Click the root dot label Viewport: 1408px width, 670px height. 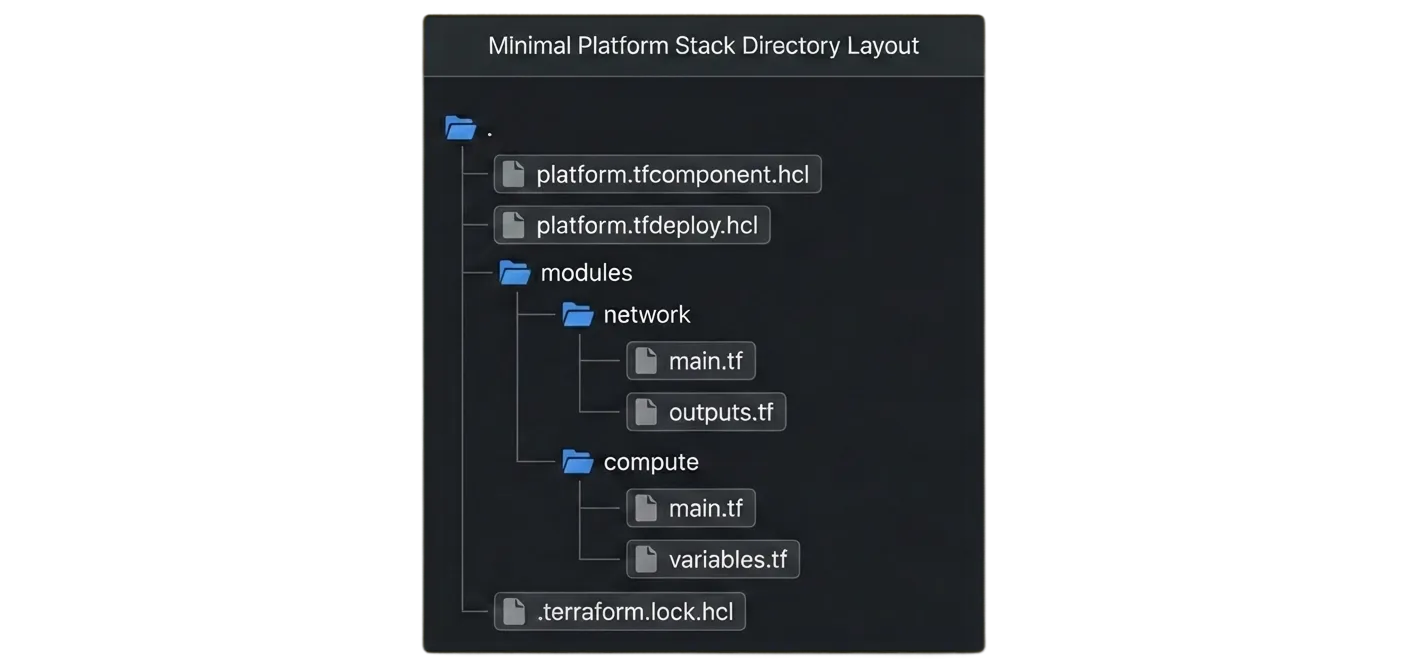[490, 132]
